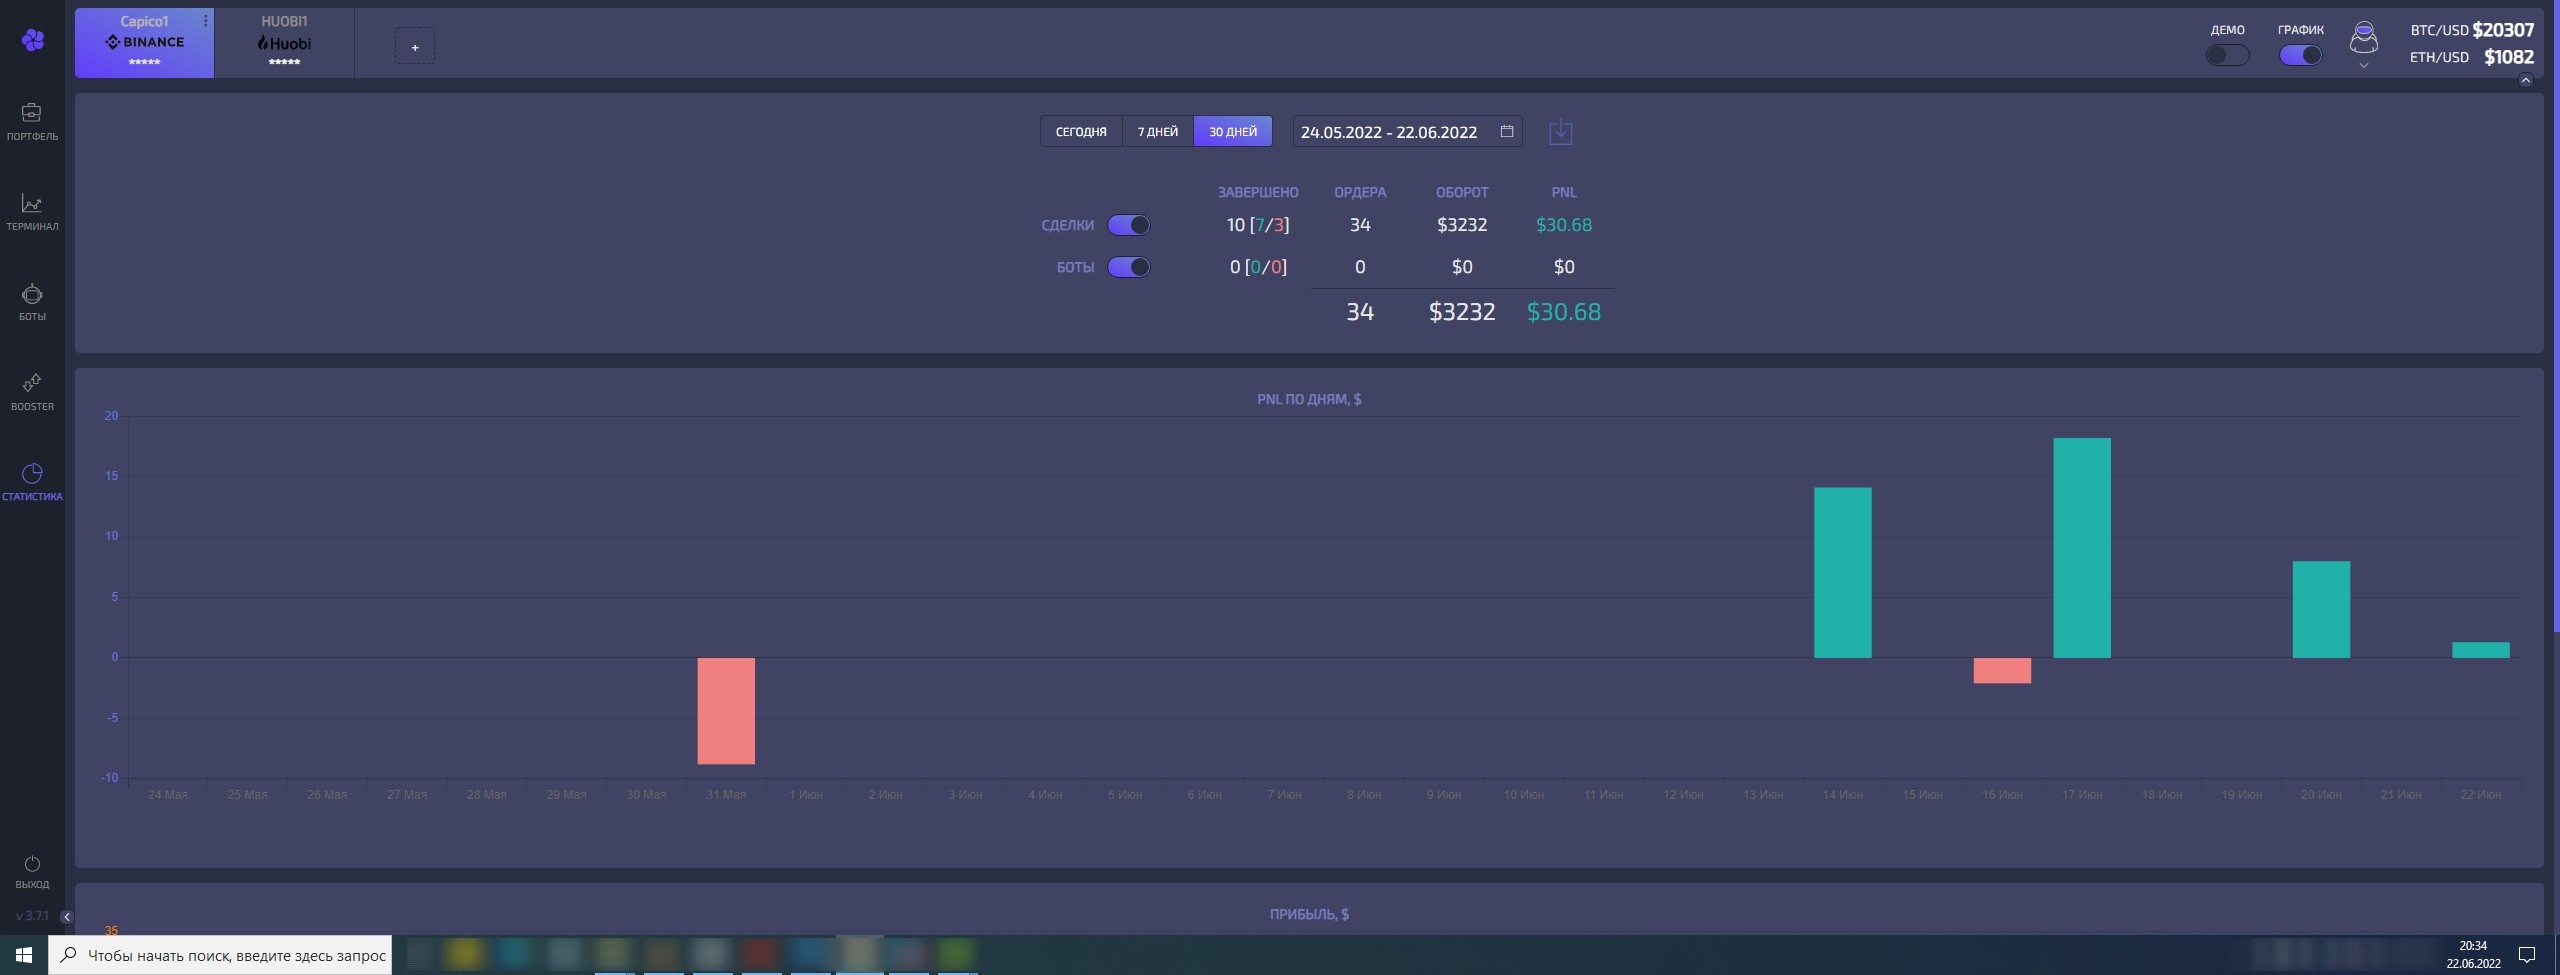Toggle the Демо demo mode switch
This screenshot has height=975, width=2560.
click(2227, 56)
